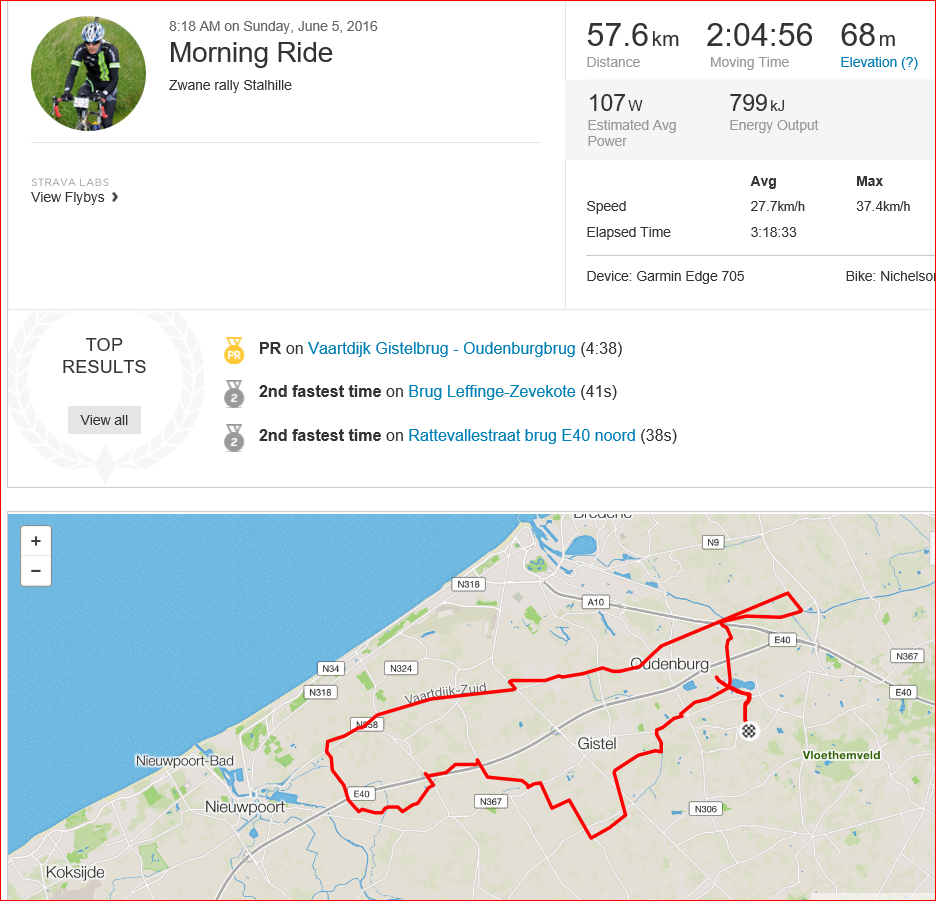The image size is (936, 901).
Task: Click silver medal beside Brug Leffinge-Zevekote
Action: 234,393
